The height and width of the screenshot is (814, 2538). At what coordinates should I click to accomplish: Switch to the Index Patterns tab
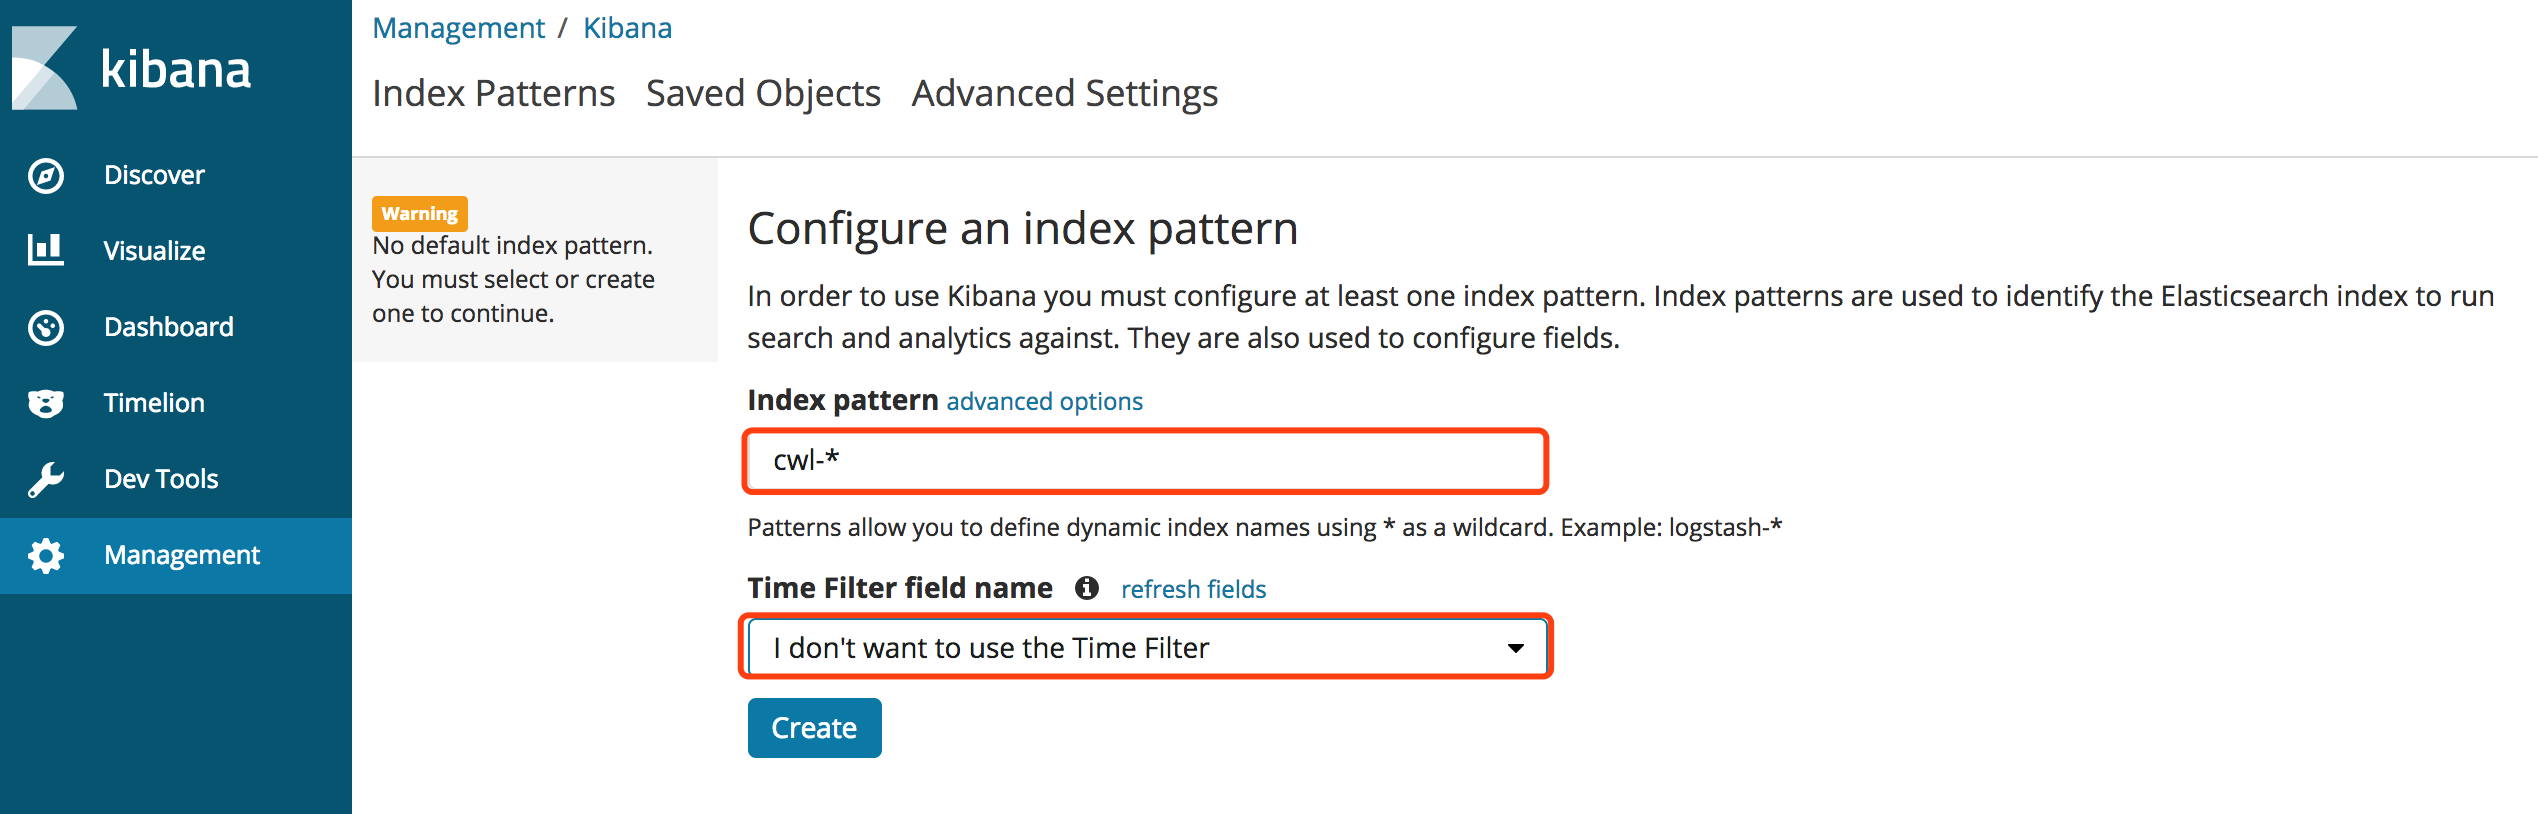pyautogui.click(x=493, y=94)
